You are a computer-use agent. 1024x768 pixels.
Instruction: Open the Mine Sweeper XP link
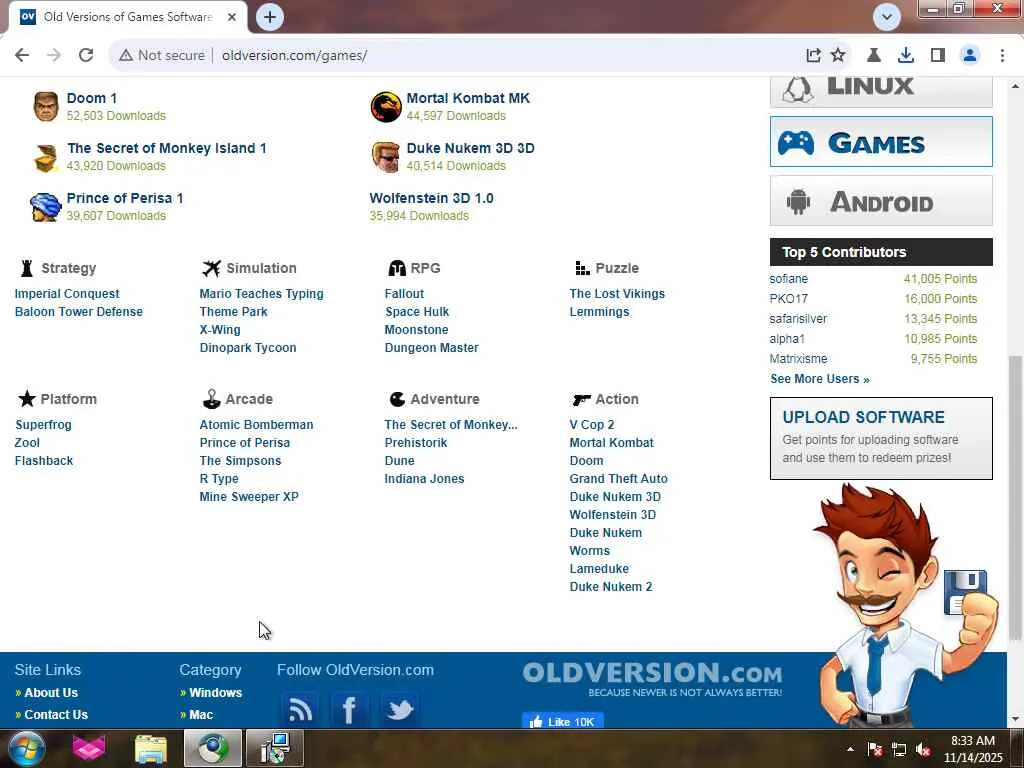click(249, 496)
